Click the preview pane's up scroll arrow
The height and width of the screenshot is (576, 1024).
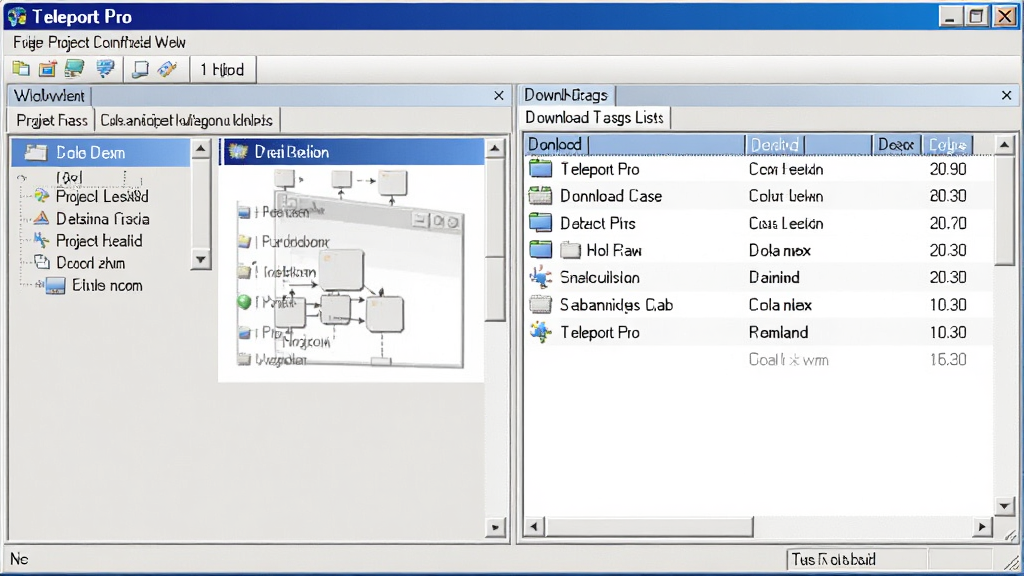(x=495, y=149)
